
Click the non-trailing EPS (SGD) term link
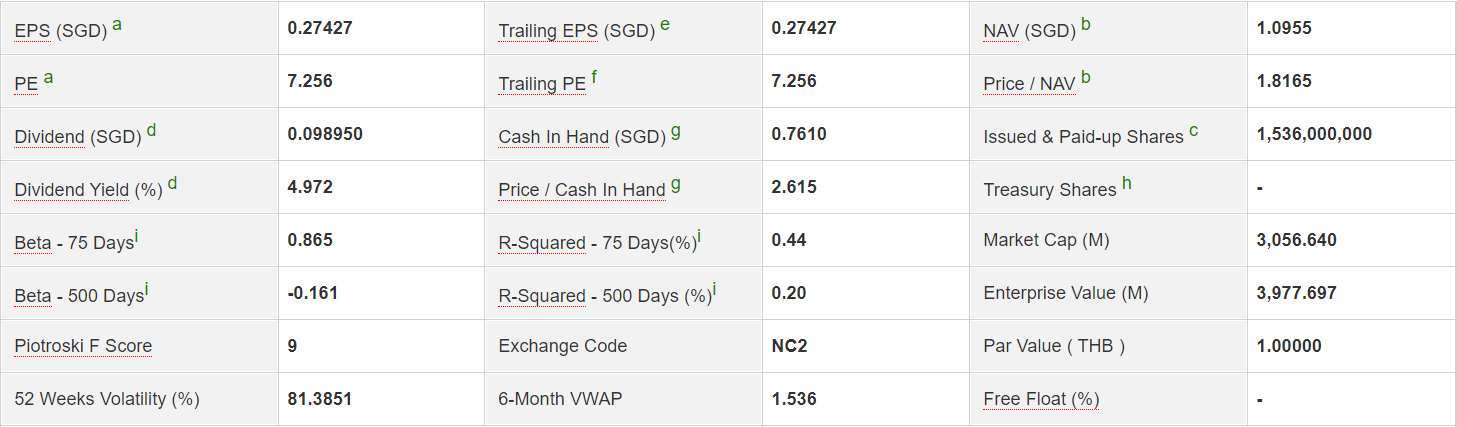click(x=32, y=31)
